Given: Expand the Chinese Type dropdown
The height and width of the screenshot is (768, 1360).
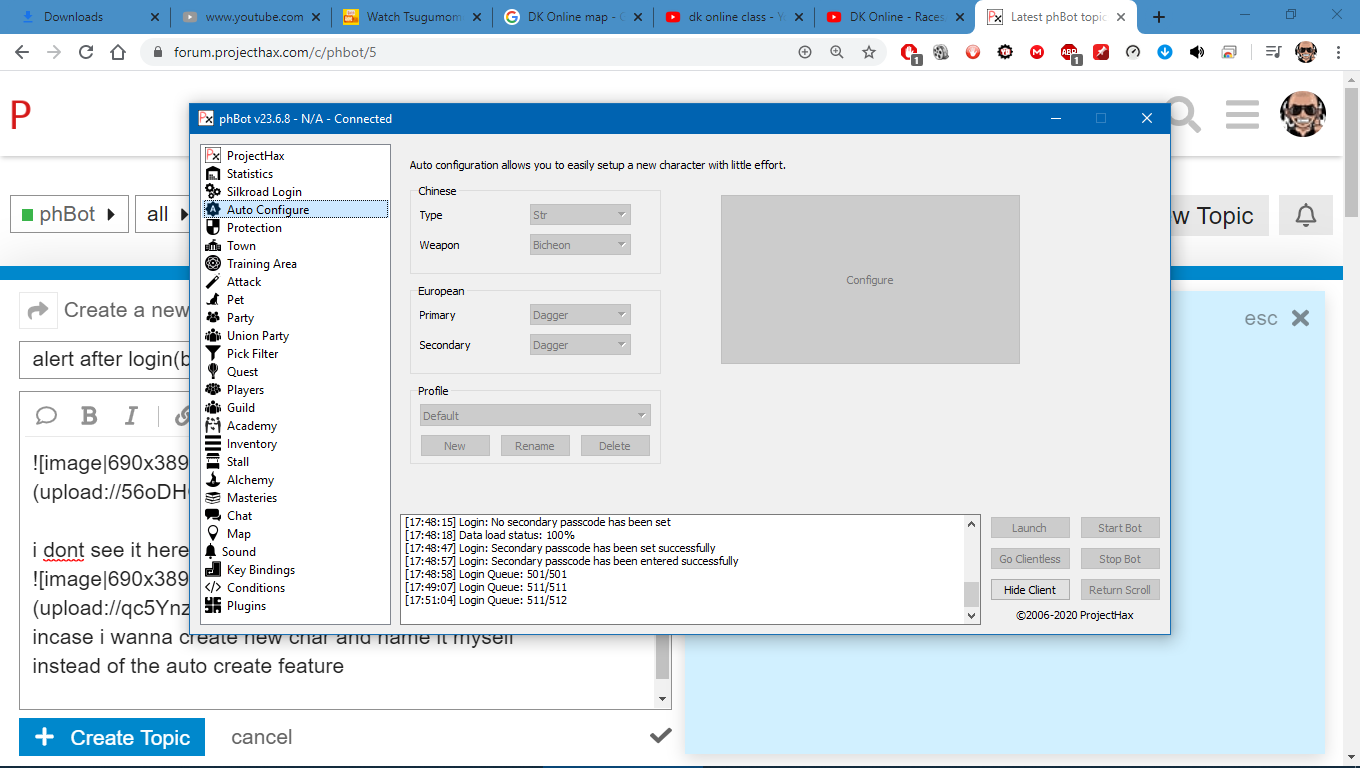Looking at the screenshot, I should (x=580, y=215).
